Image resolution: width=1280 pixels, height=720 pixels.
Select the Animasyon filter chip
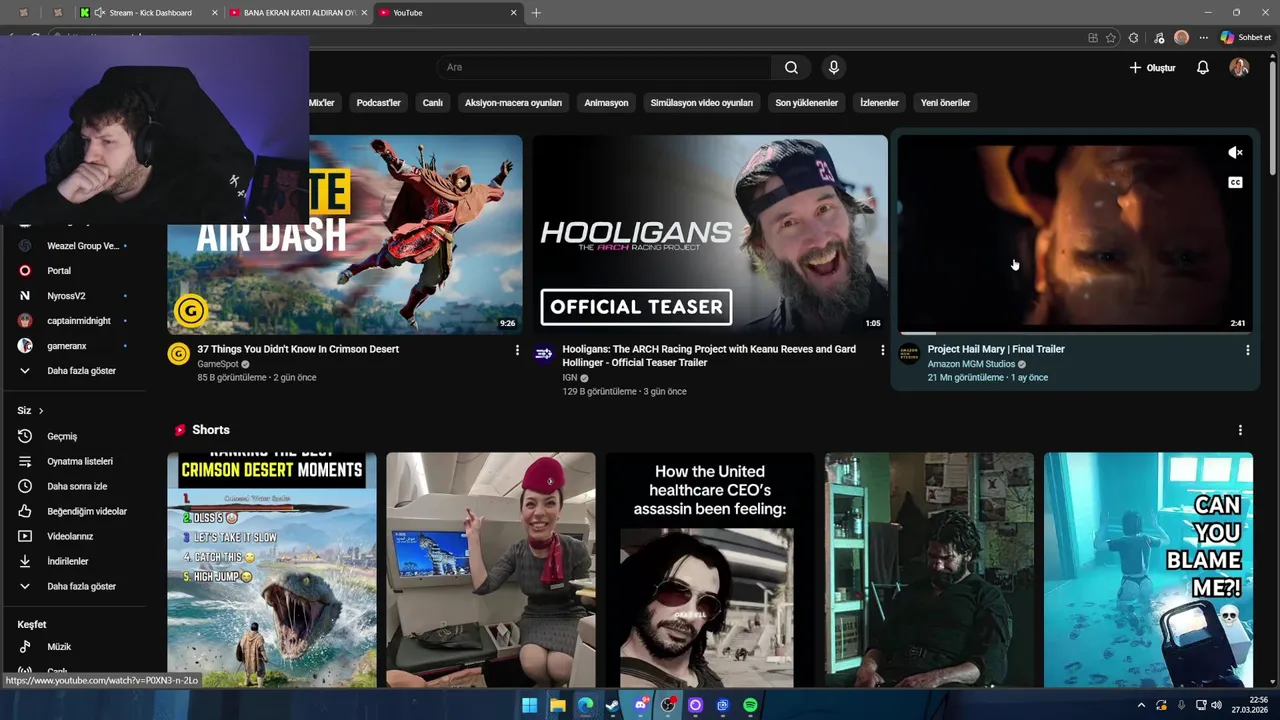coord(606,102)
